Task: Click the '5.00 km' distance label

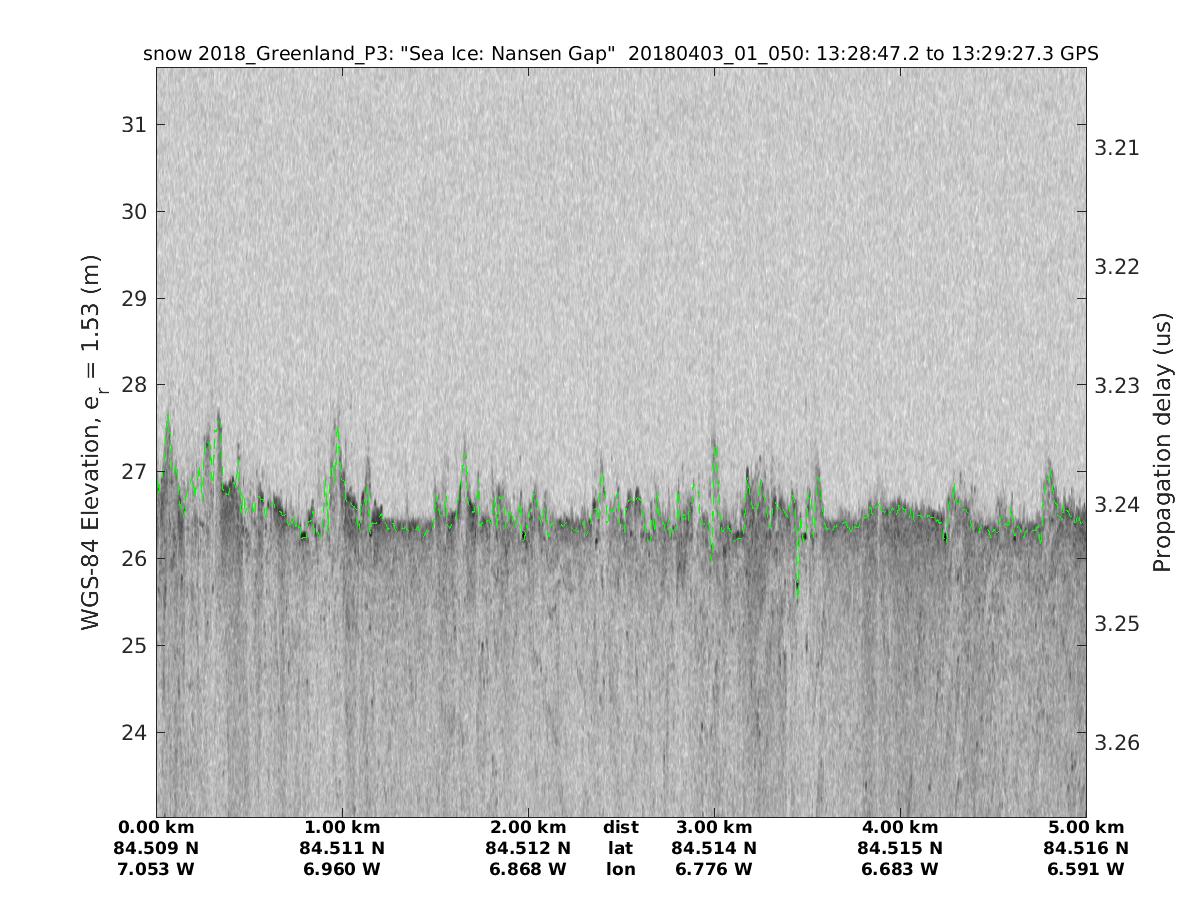Action: (x=1086, y=828)
